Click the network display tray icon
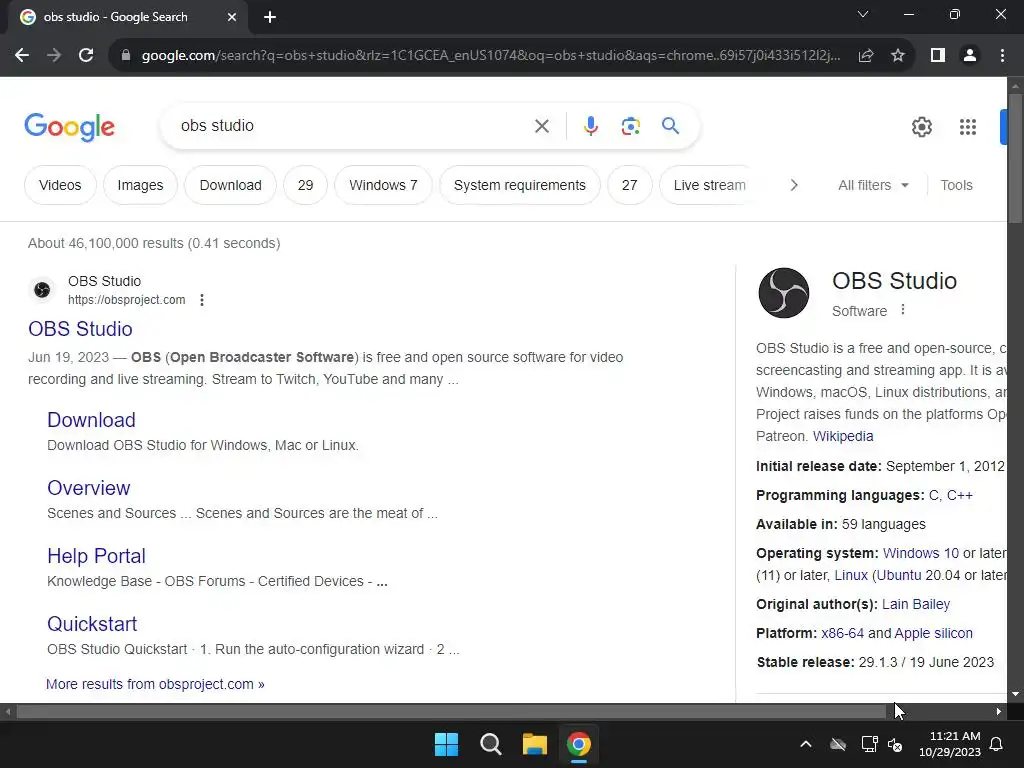1024x768 pixels. coord(869,744)
